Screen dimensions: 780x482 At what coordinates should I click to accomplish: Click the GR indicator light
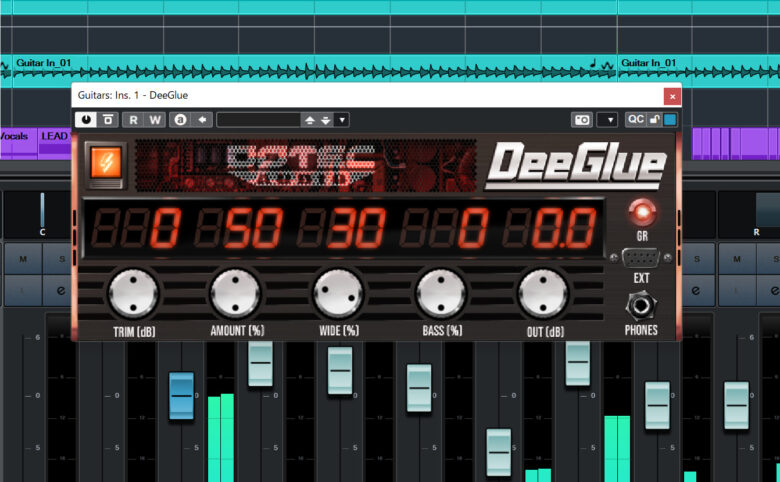click(x=641, y=212)
